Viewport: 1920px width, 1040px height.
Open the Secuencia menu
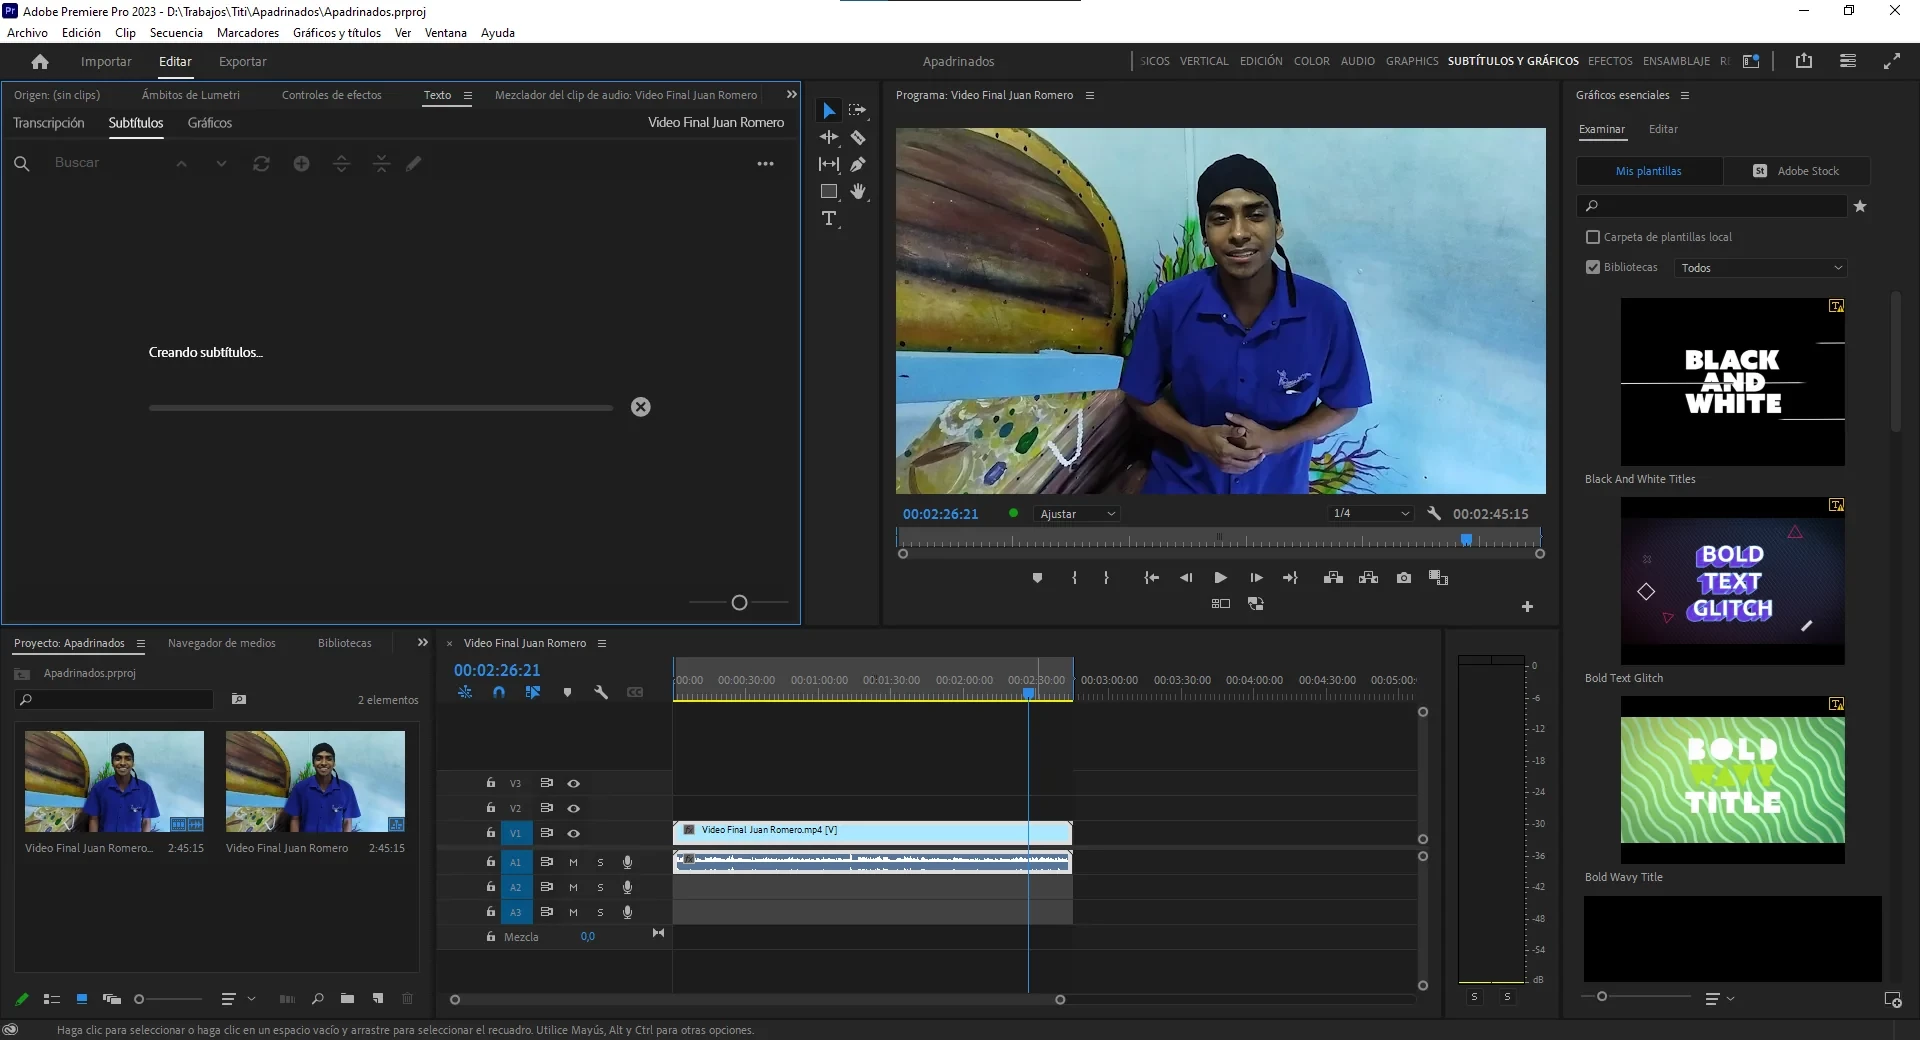click(176, 33)
